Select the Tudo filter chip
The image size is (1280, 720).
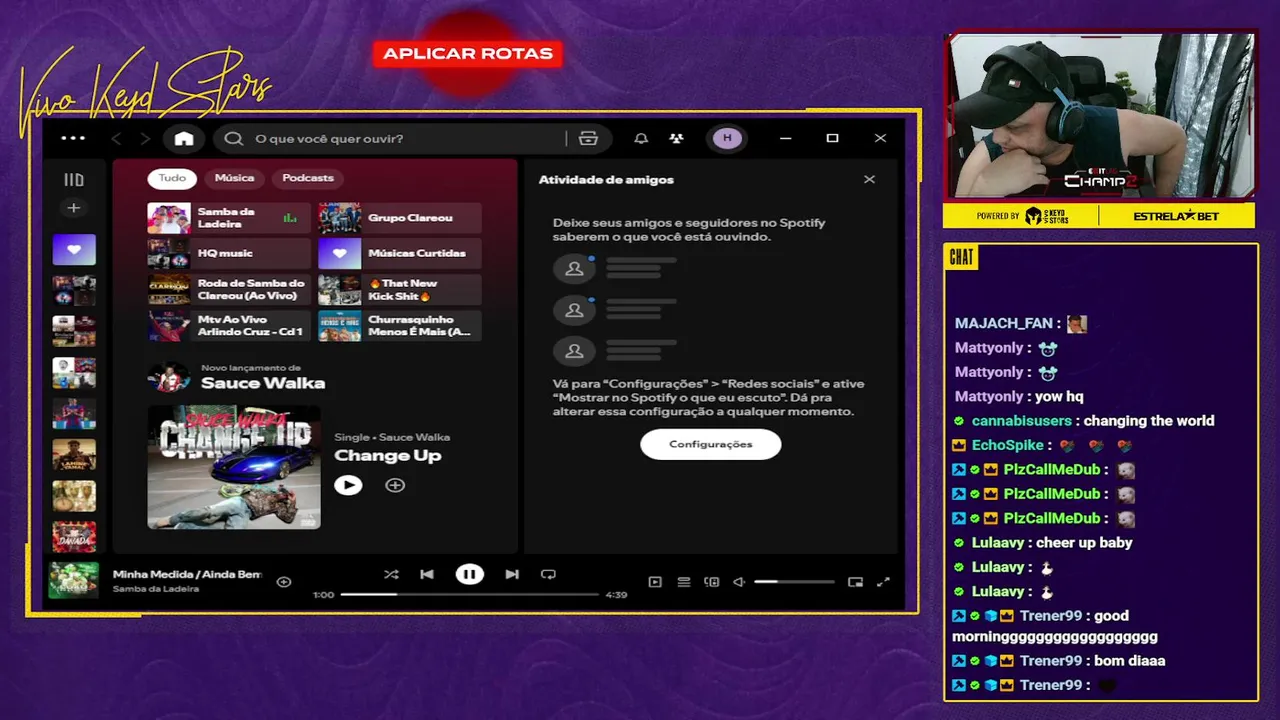172,178
